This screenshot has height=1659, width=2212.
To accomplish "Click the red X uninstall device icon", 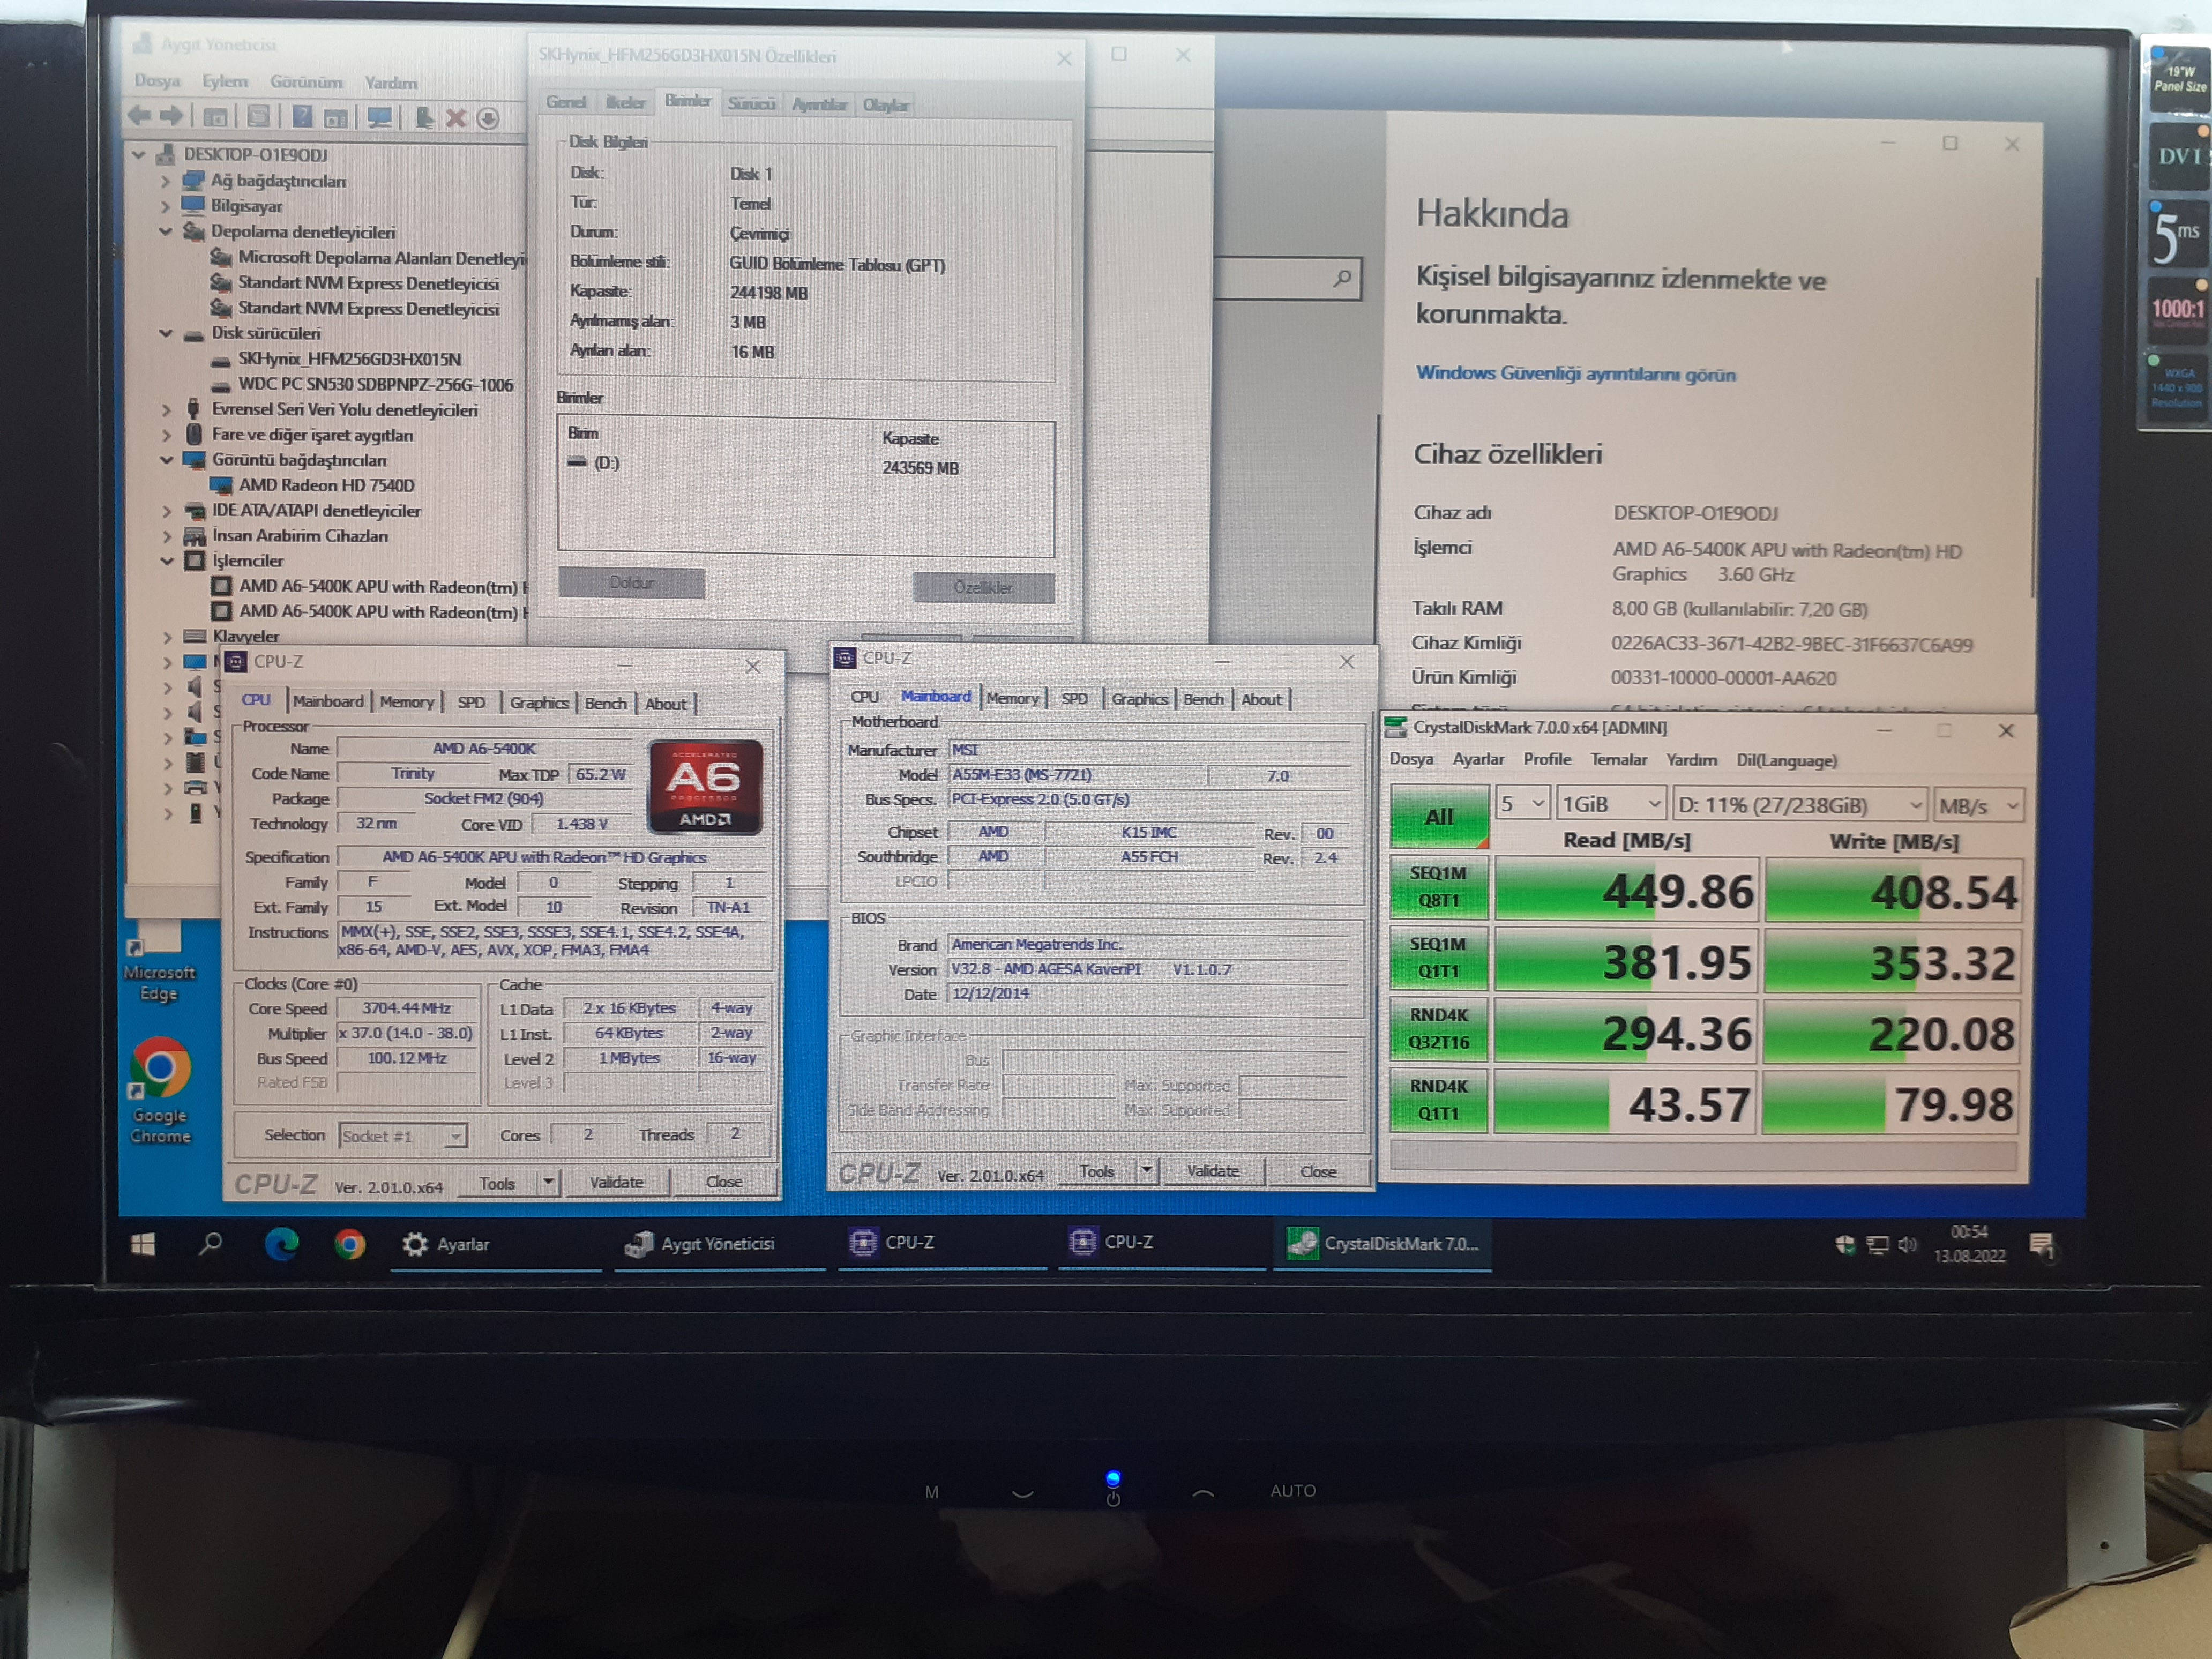I will tap(456, 118).
